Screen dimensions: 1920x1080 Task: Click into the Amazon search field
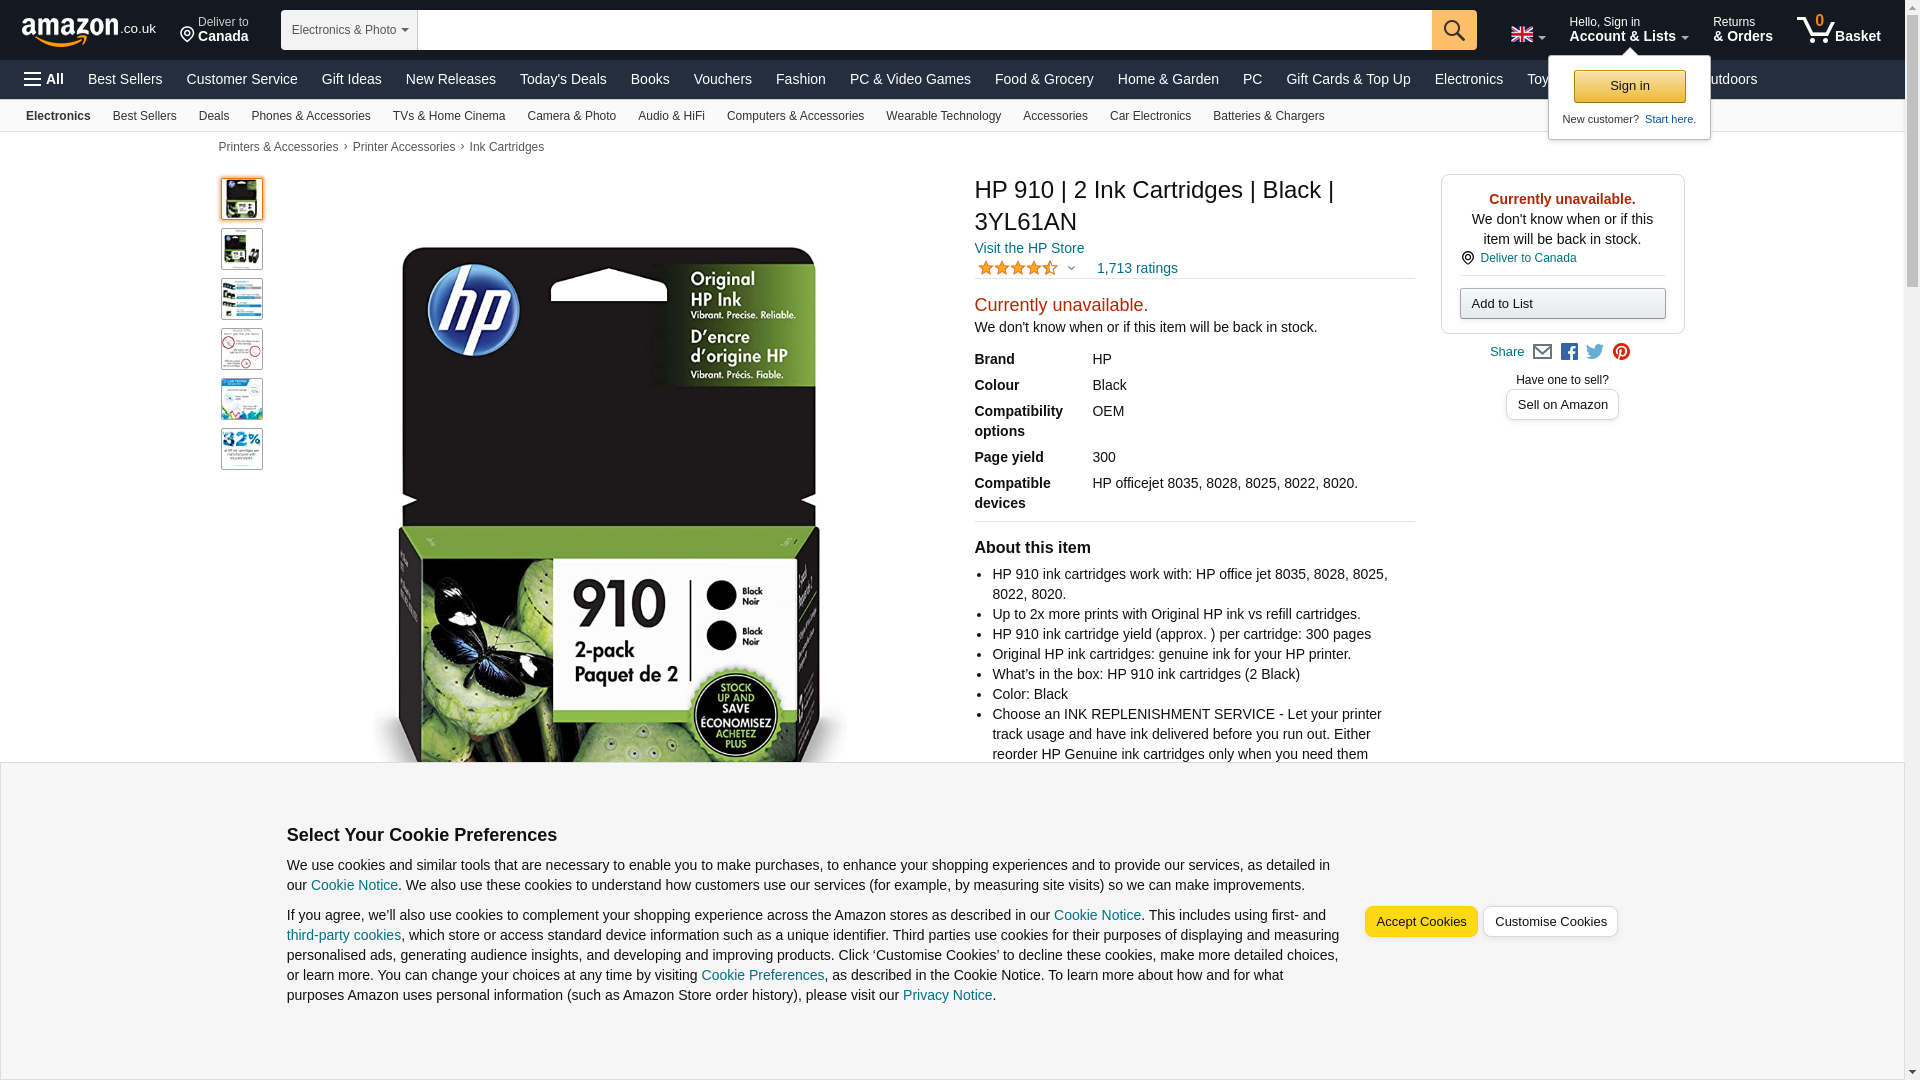click(924, 30)
